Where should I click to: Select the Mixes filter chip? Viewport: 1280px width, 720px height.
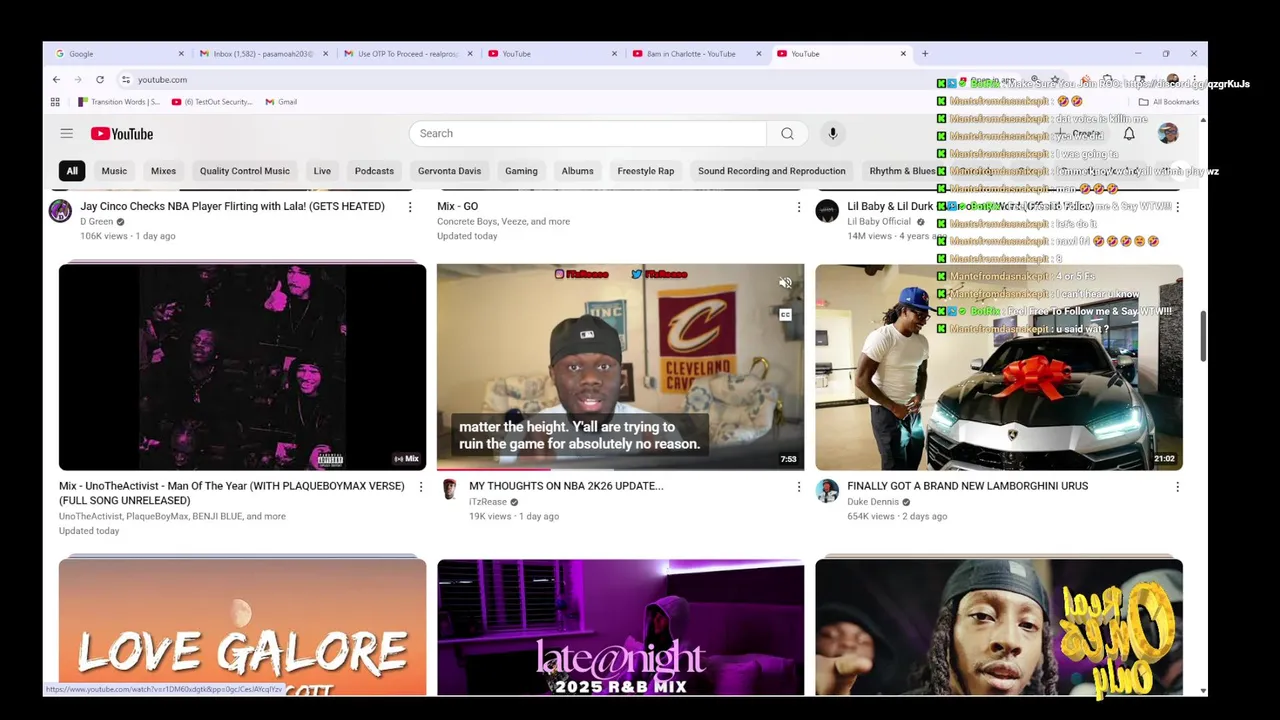[x=163, y=171]
